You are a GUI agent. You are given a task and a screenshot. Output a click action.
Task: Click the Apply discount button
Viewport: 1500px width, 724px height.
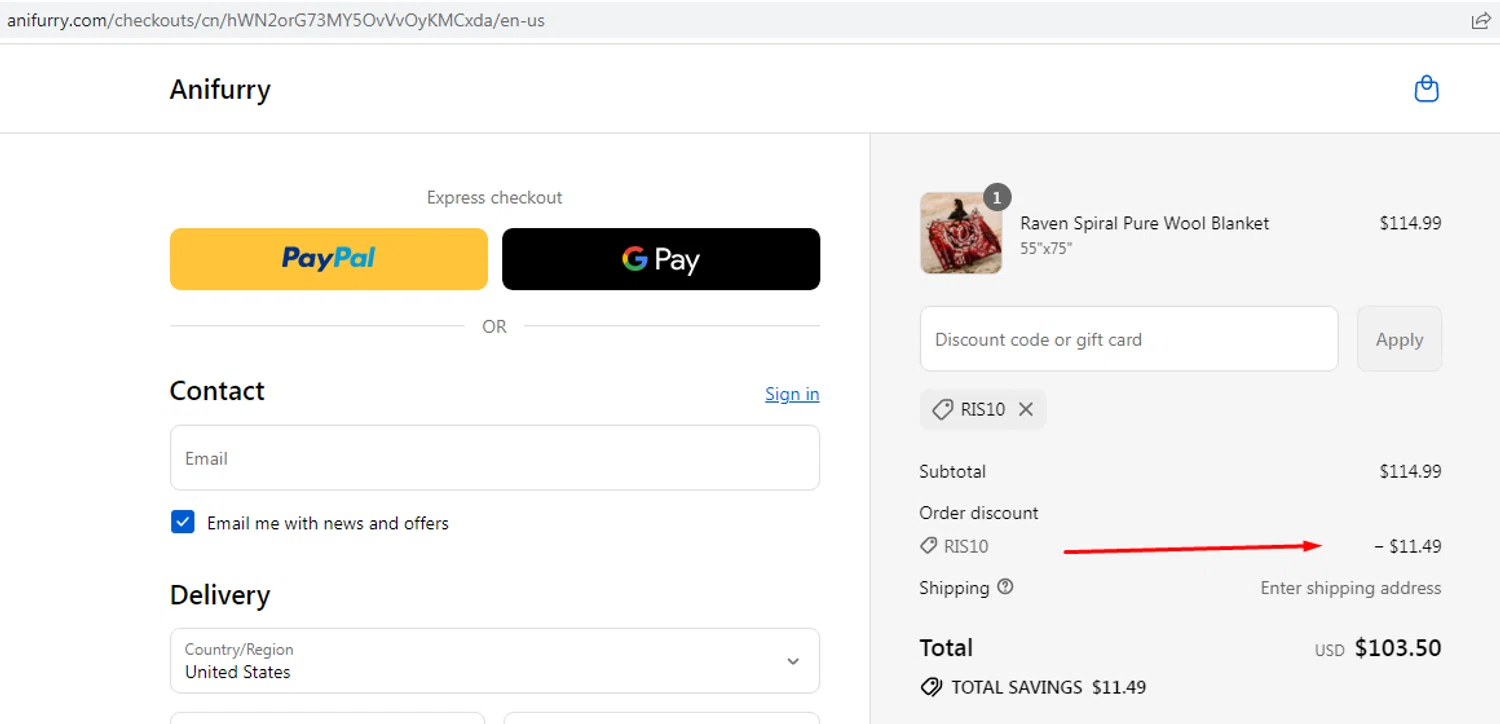(1399, 339)
